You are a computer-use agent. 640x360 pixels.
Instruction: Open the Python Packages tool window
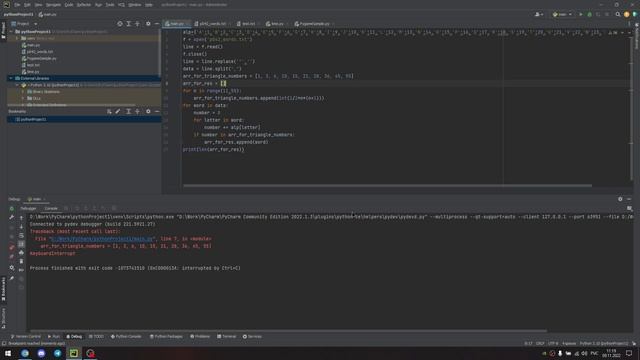click(166, 337)
